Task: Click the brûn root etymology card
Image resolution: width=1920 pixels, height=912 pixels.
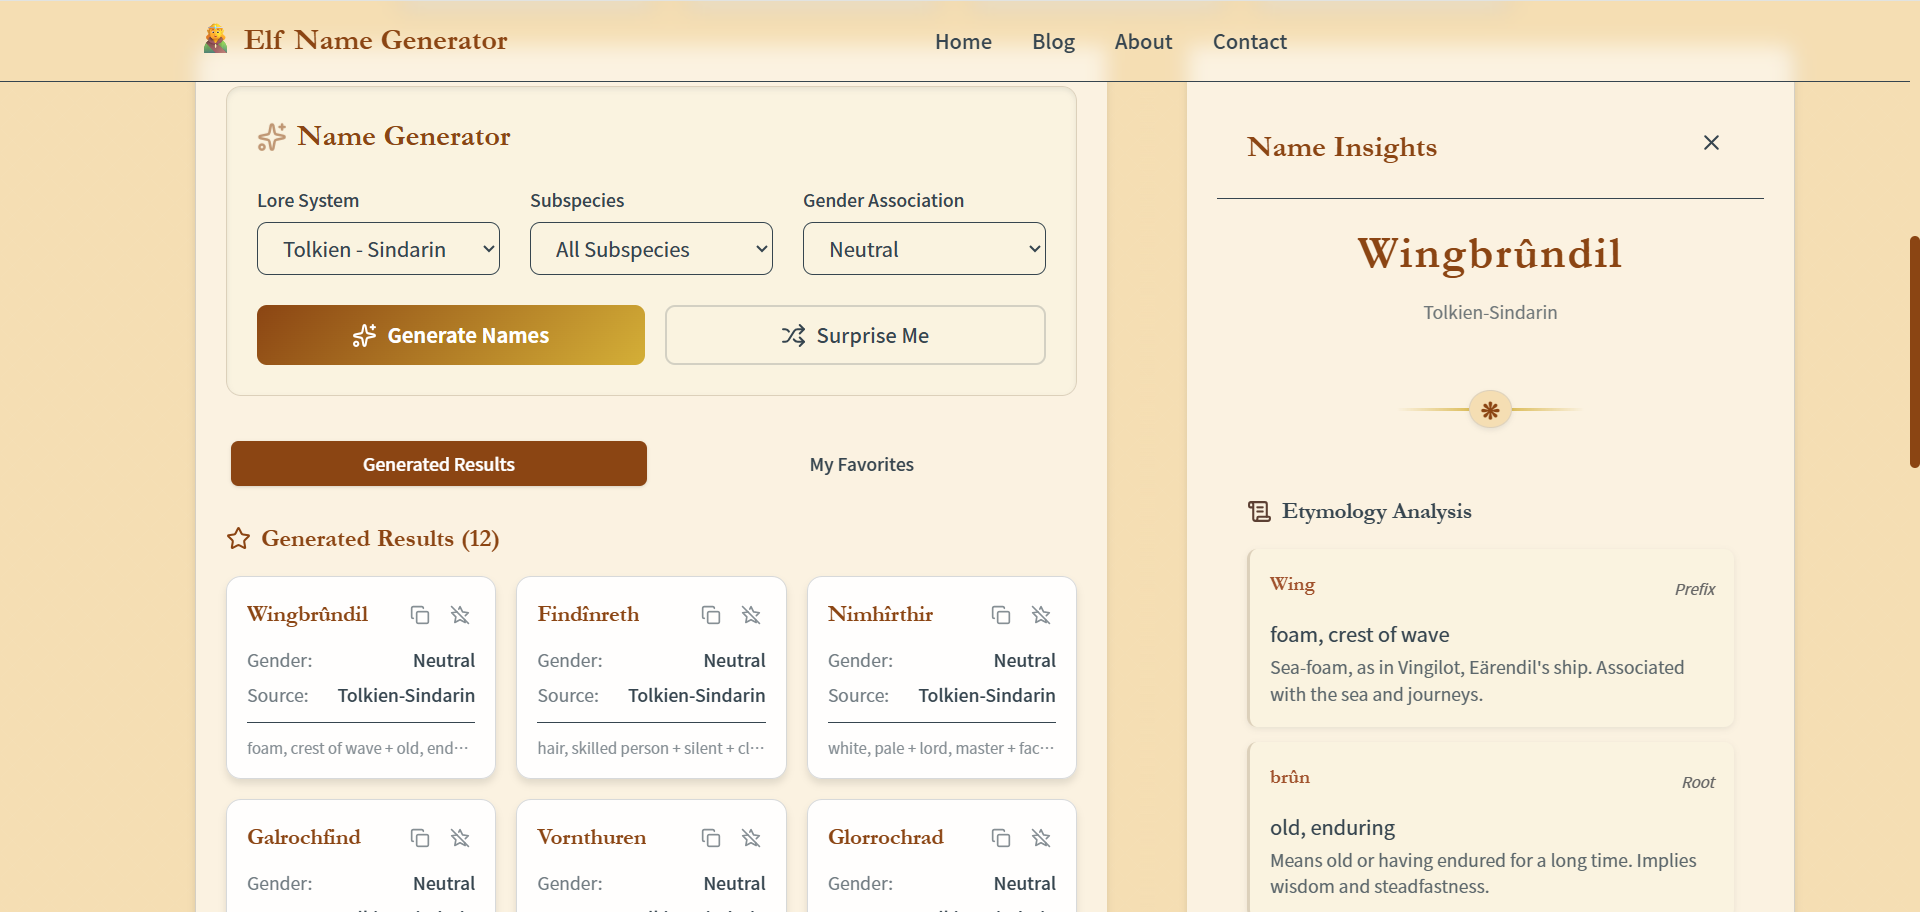Action: click(x=1491, y=828)
